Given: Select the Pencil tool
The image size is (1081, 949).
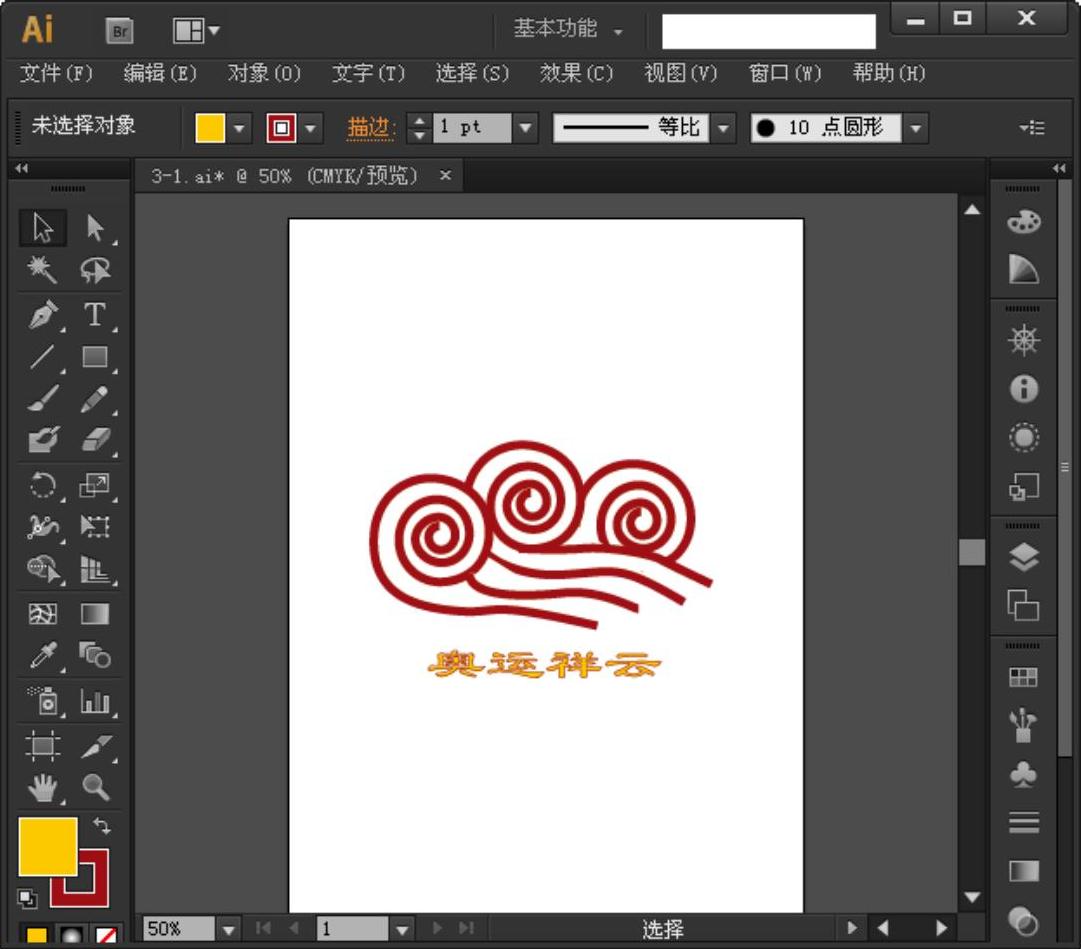Looking at the screenshot, I should 95,398.
